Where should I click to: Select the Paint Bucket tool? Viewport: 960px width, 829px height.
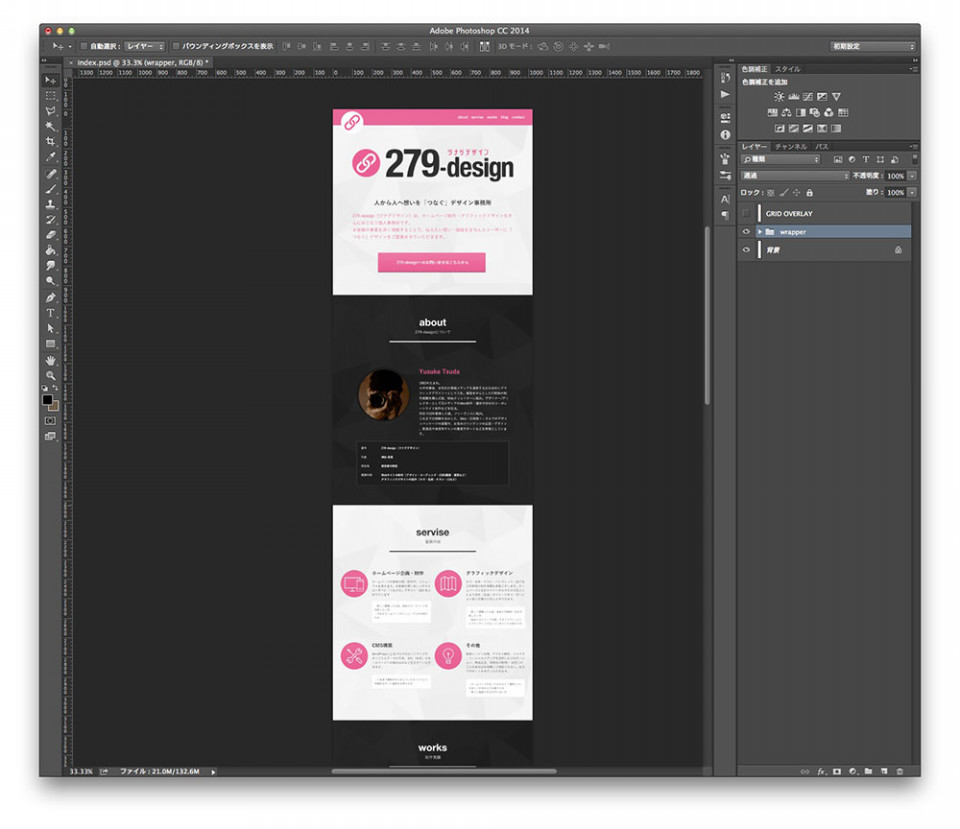click(50, 250)
